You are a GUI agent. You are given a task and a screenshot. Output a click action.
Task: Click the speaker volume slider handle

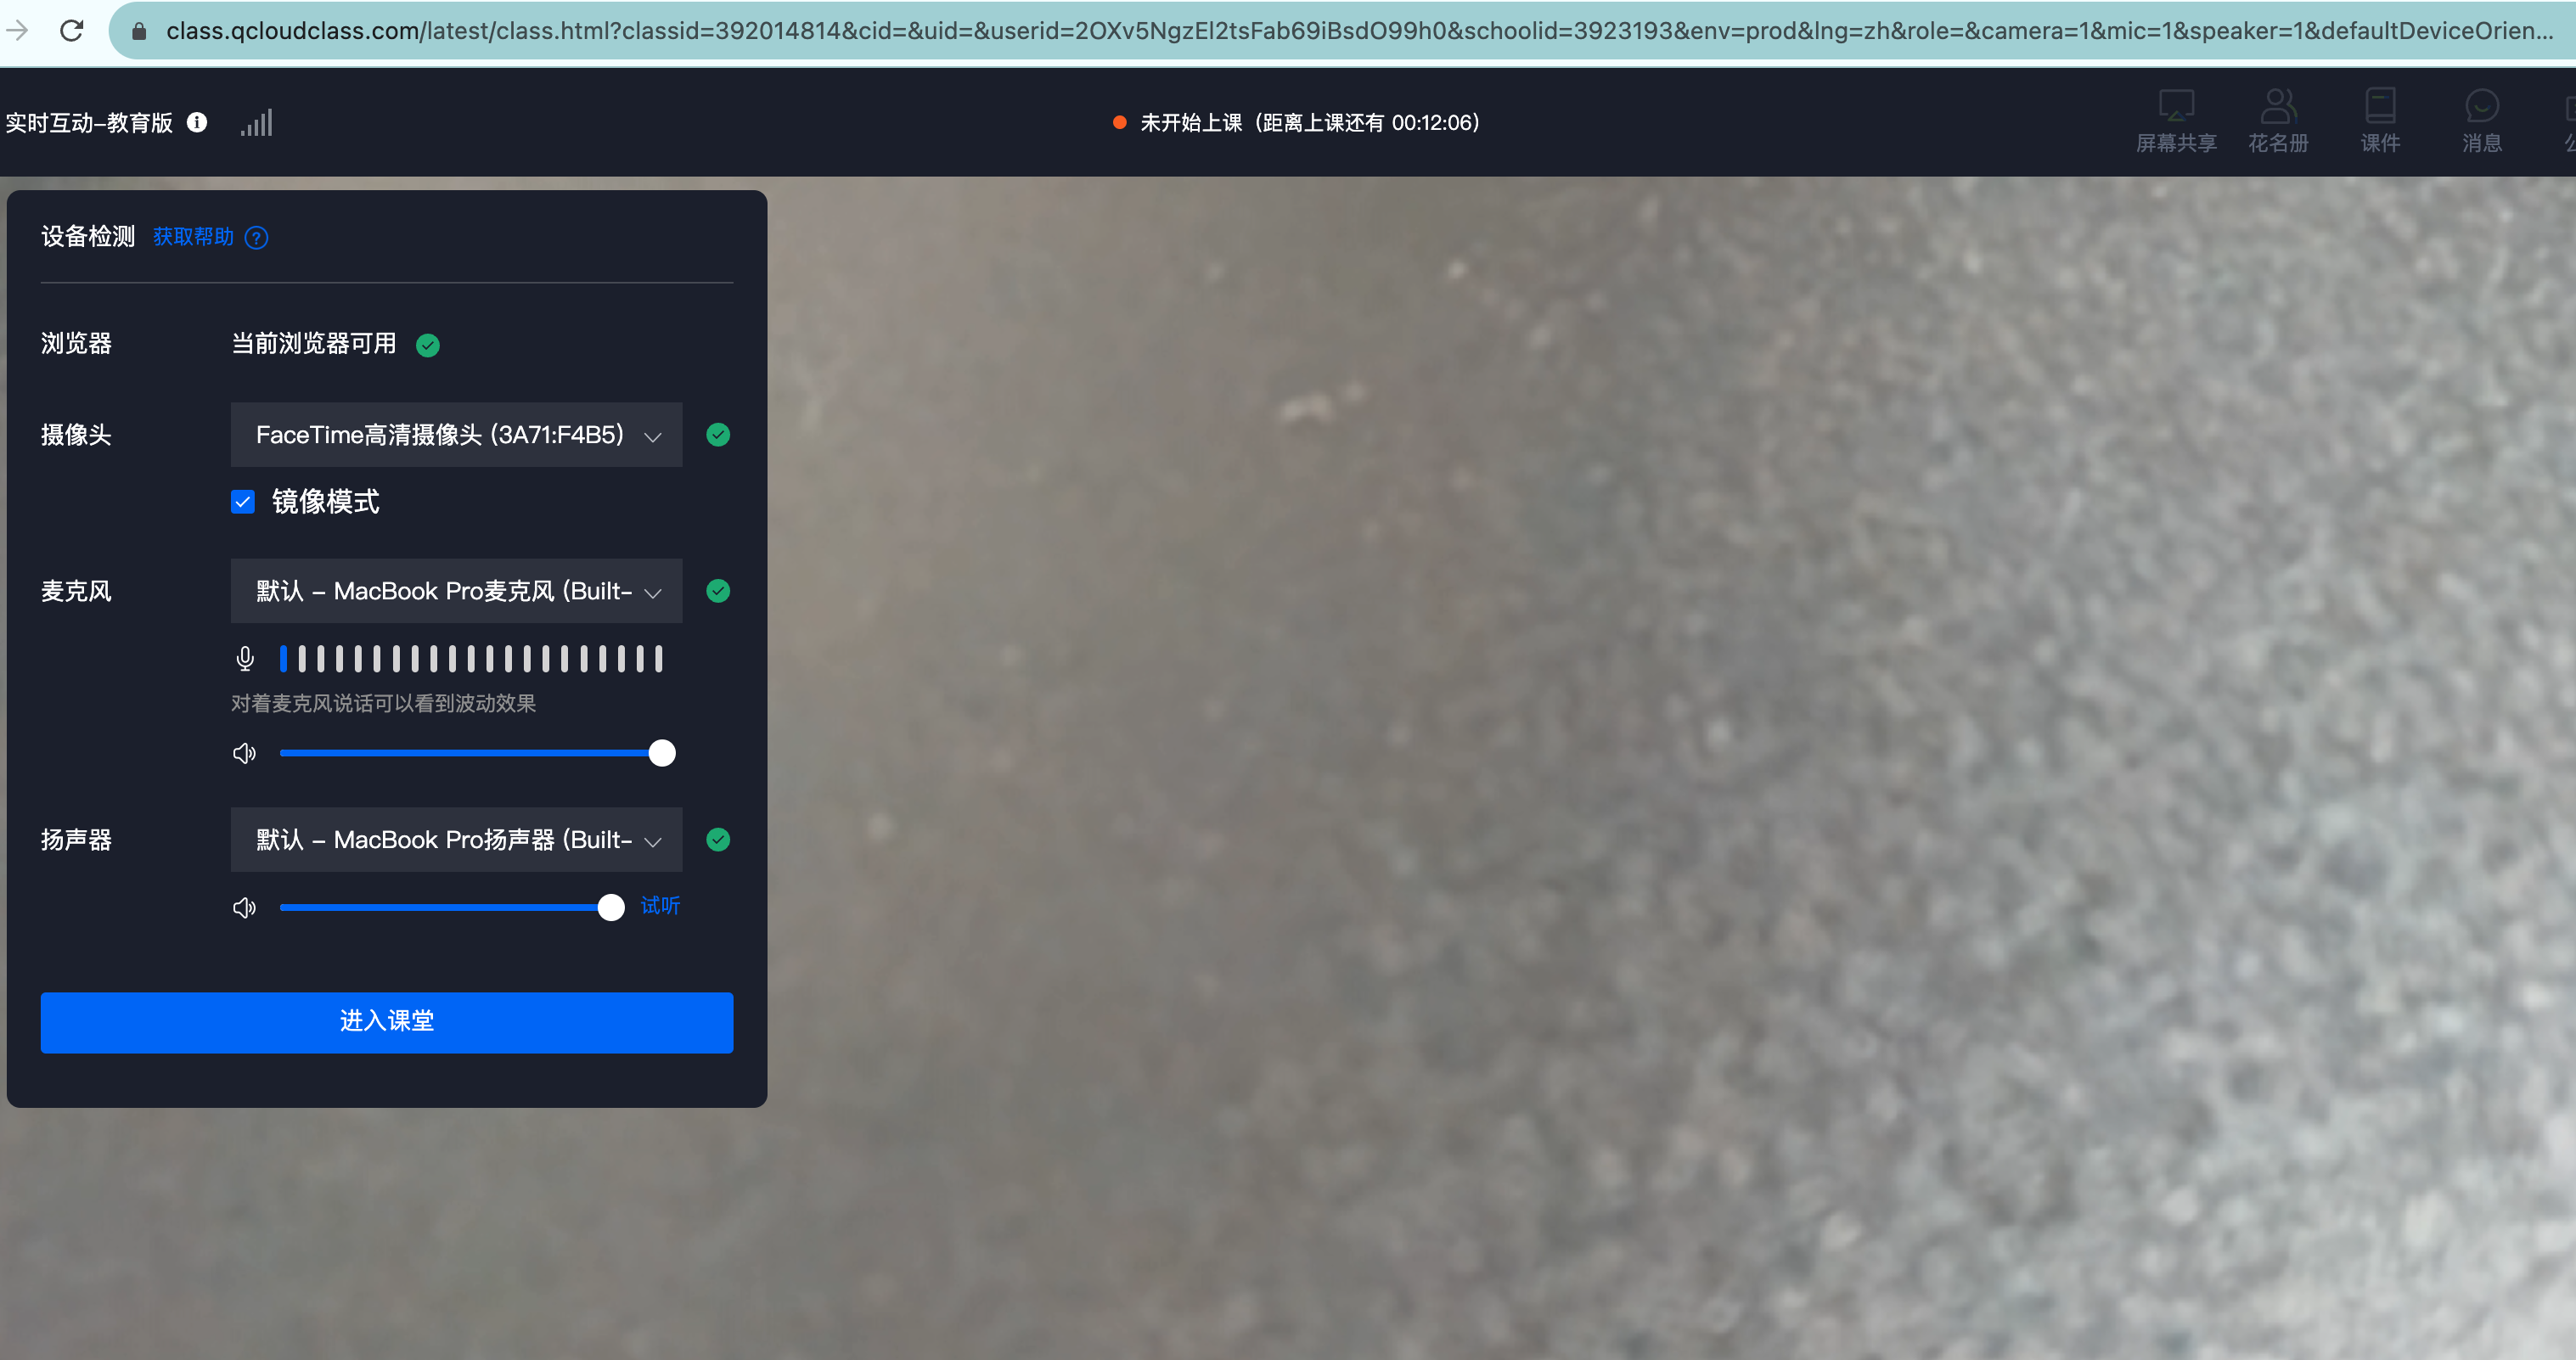point(611,907)
